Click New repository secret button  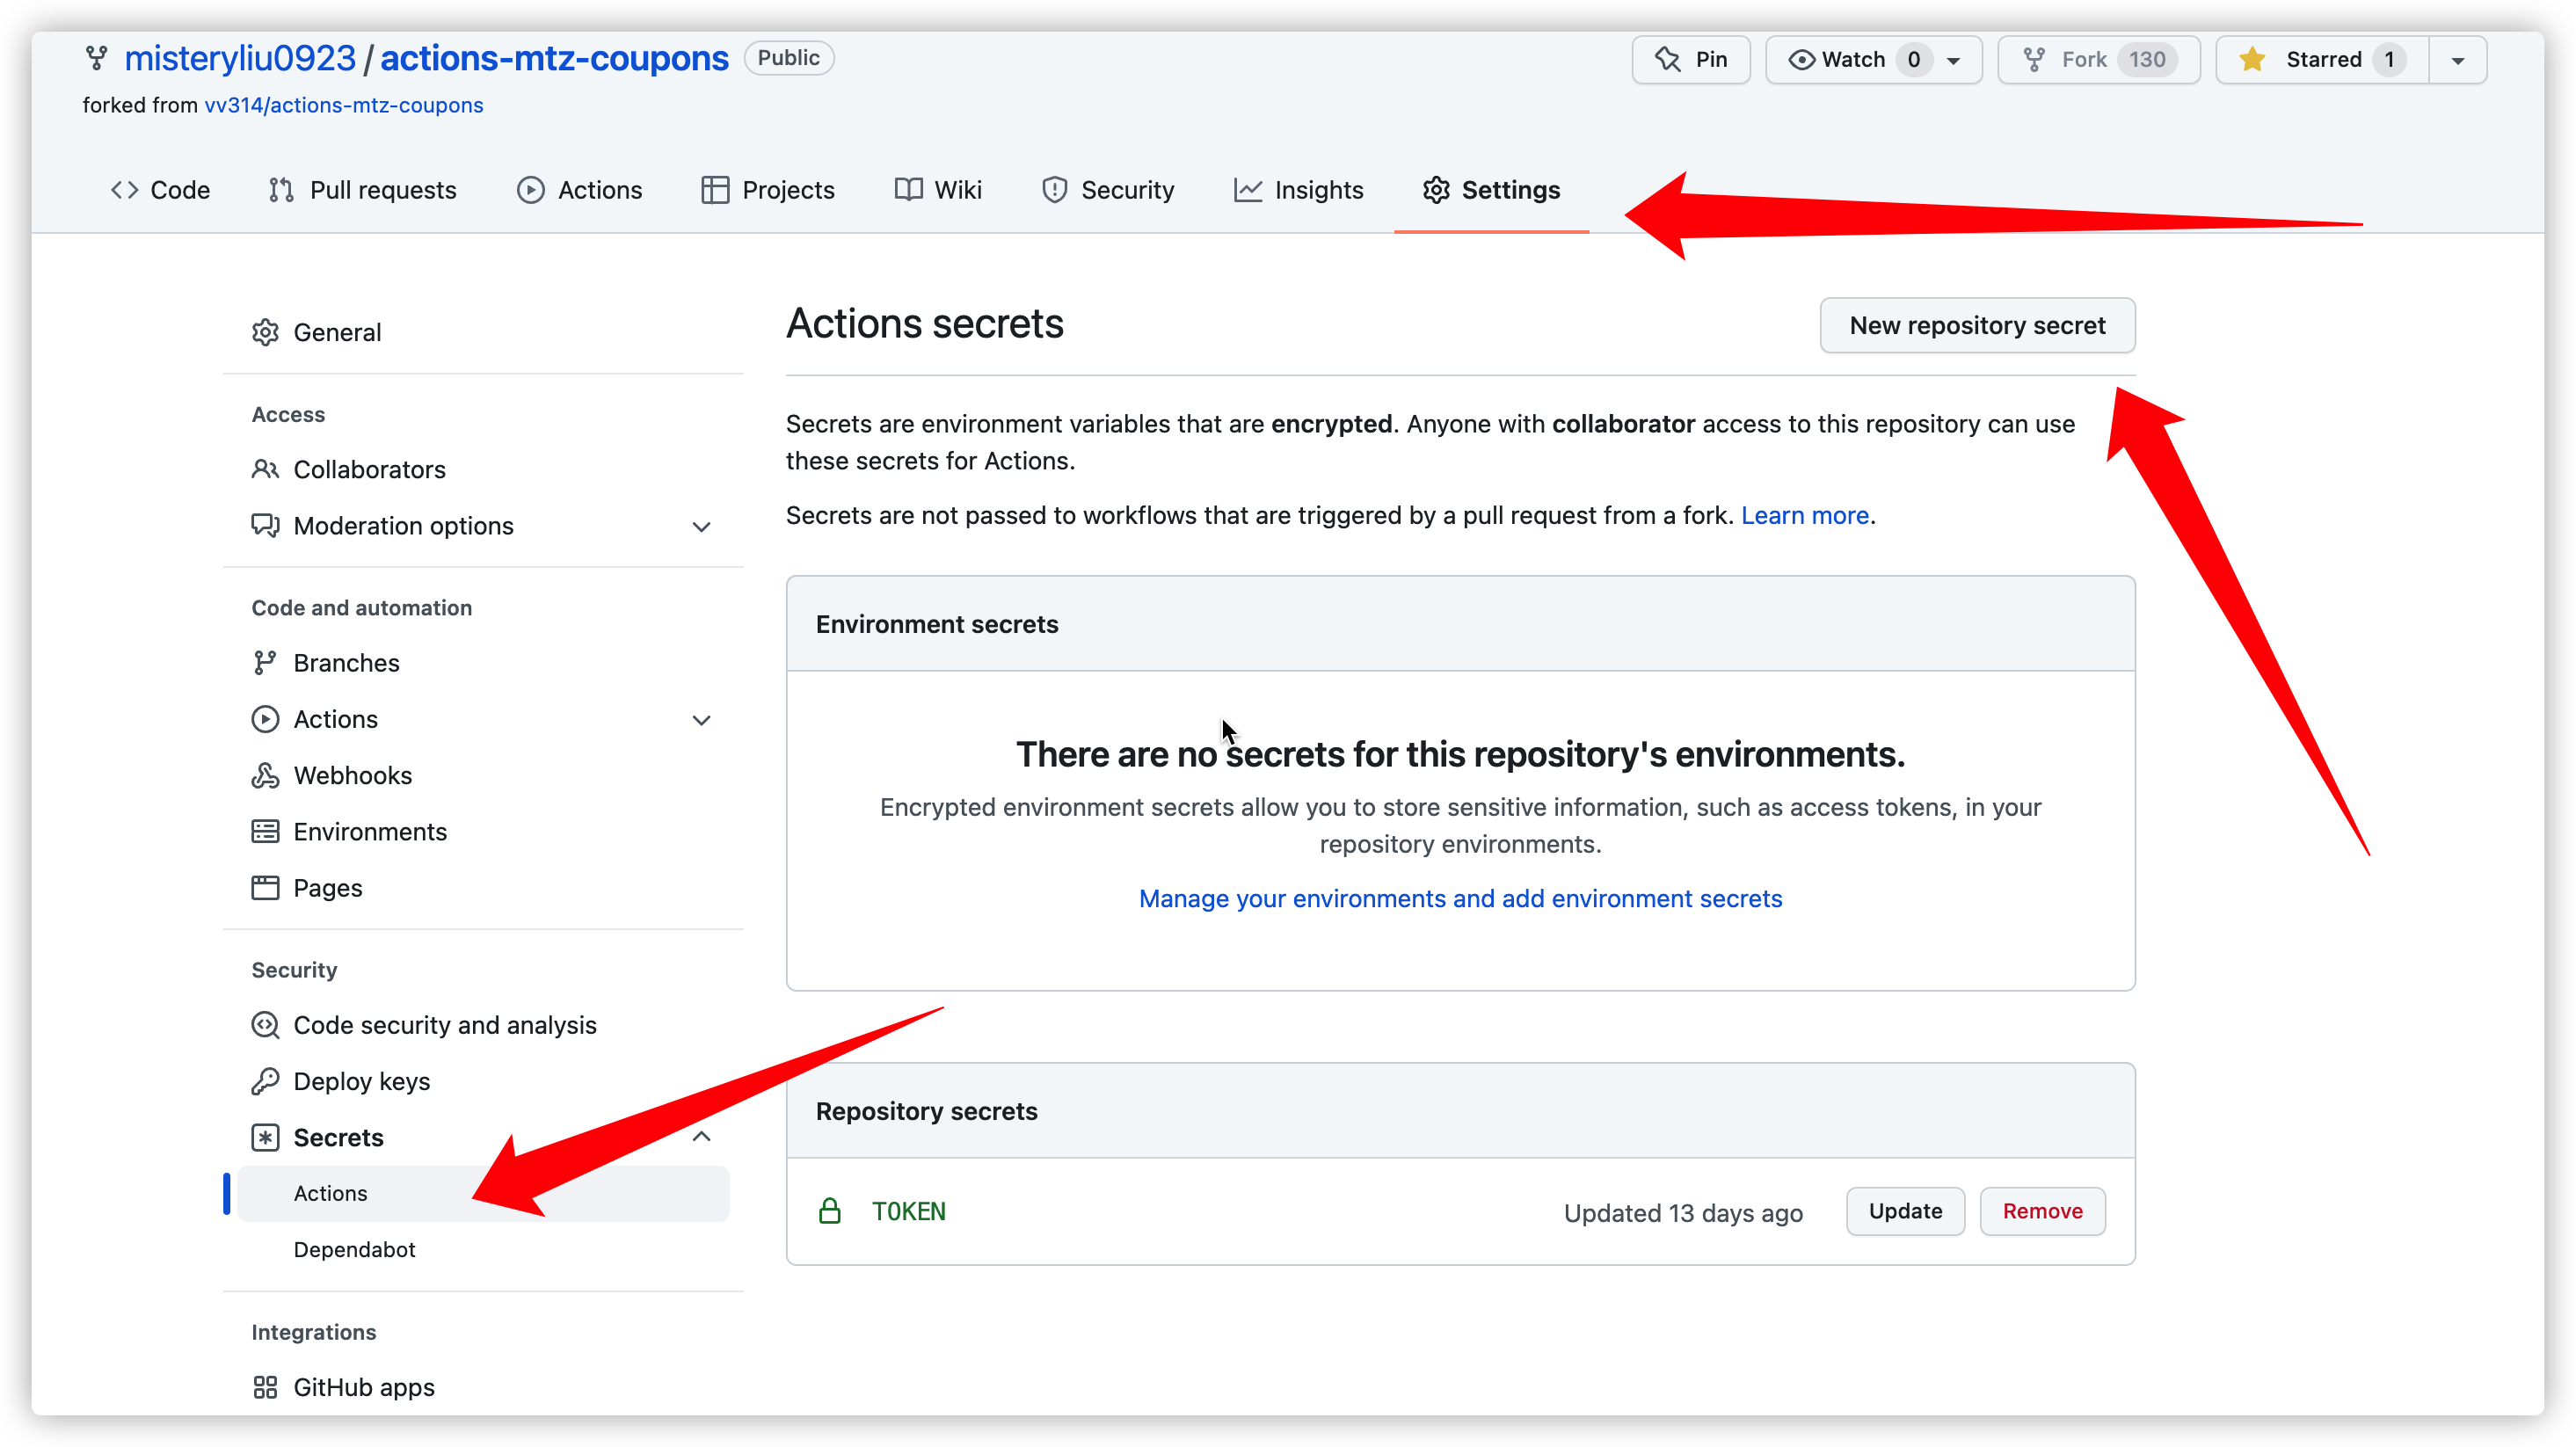pos(1977,325)
